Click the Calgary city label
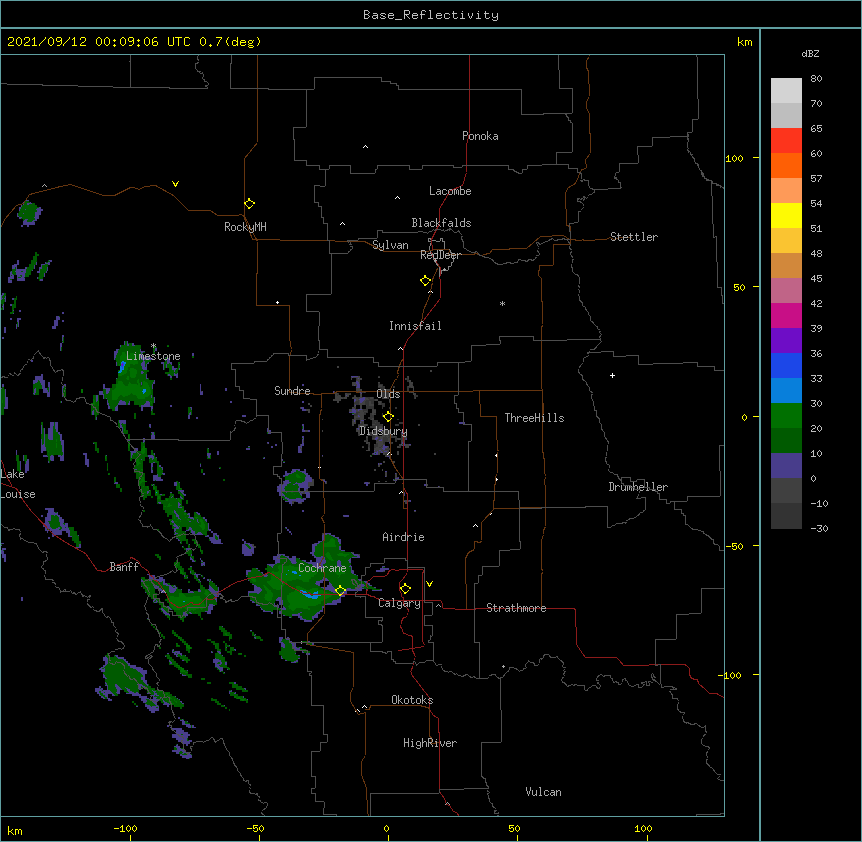The height and width of the screenshot is (842, 862). click(x=399, y=603)
